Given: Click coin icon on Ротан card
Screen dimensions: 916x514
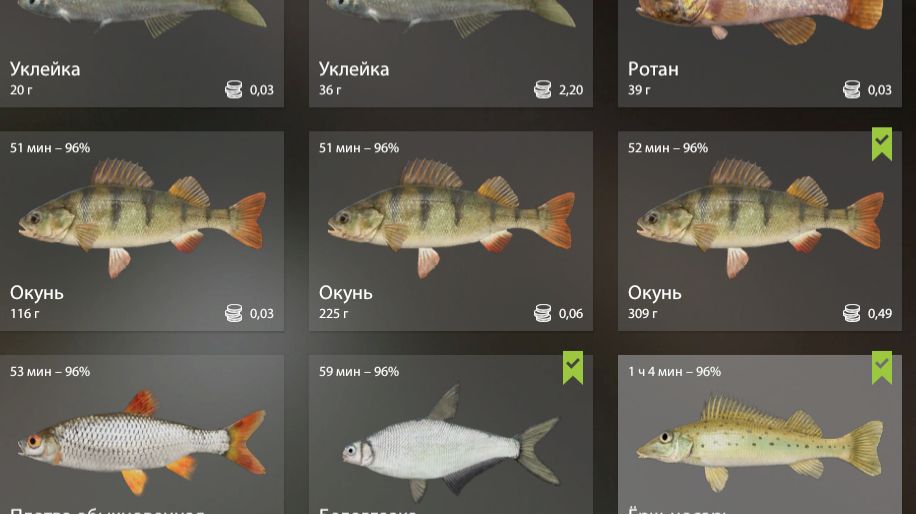Looking at the screenshot, I should pos(852,89).
